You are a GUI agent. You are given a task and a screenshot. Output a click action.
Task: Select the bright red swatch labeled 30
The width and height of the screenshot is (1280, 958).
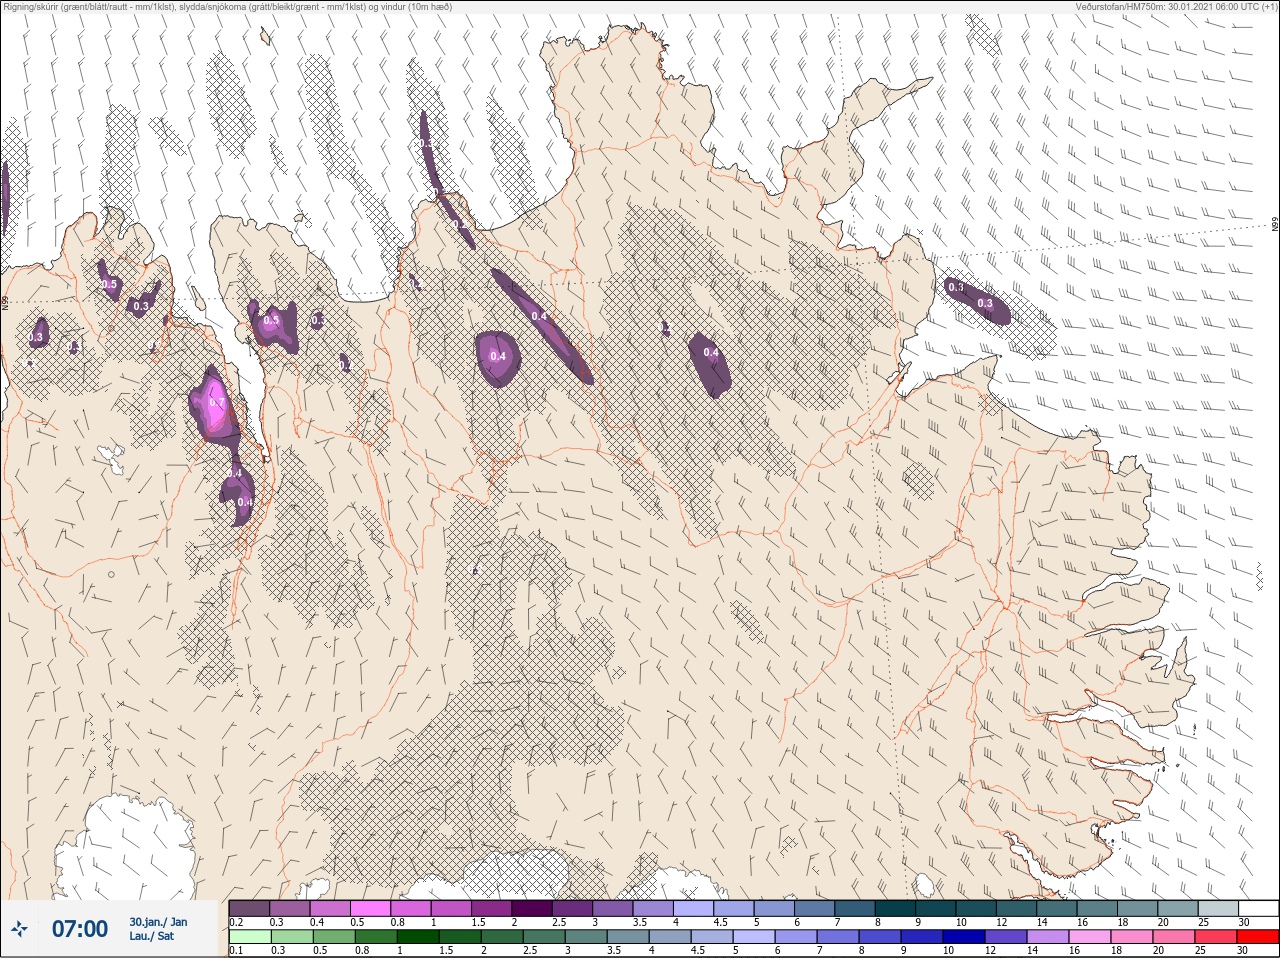click(x=1258, y=937)
